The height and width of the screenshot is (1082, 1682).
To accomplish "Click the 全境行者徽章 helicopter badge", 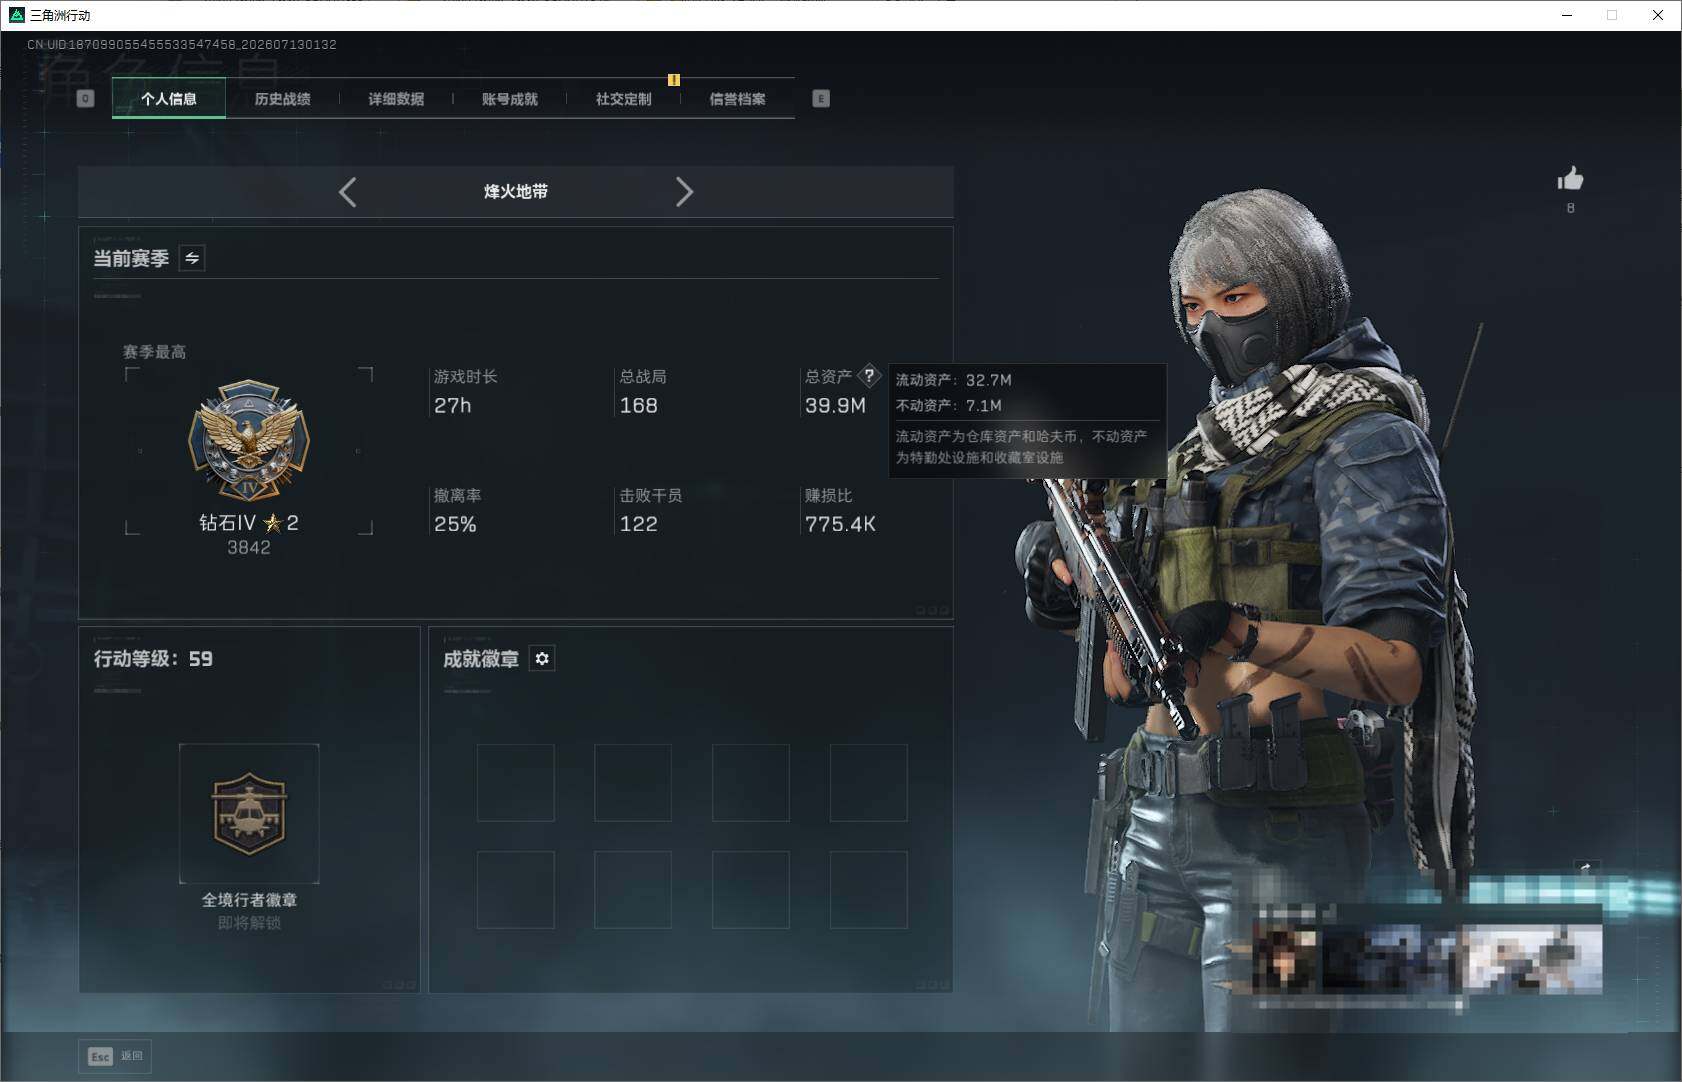I will click(249, 813).
